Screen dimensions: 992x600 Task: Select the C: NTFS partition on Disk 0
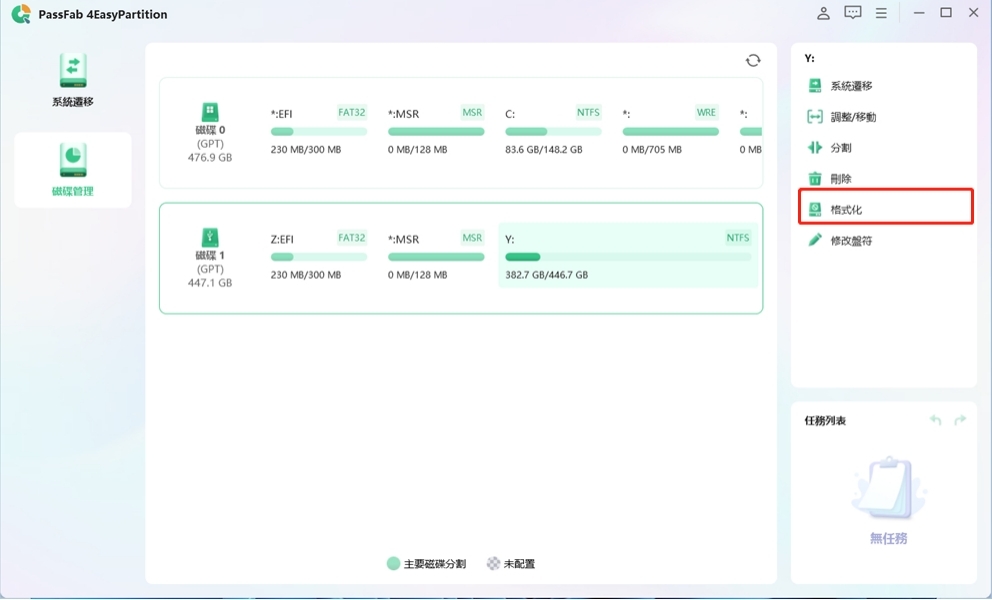point(553,131)
